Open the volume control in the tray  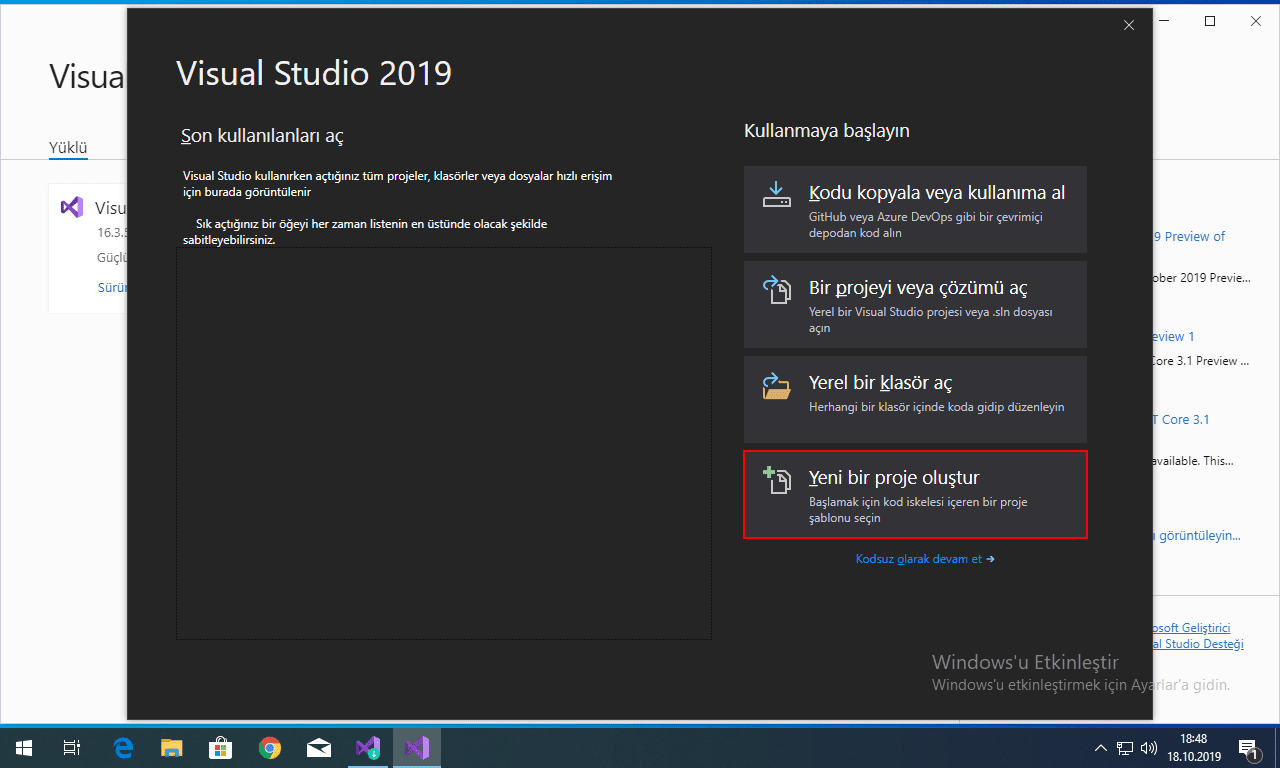tap(1150, 748)
